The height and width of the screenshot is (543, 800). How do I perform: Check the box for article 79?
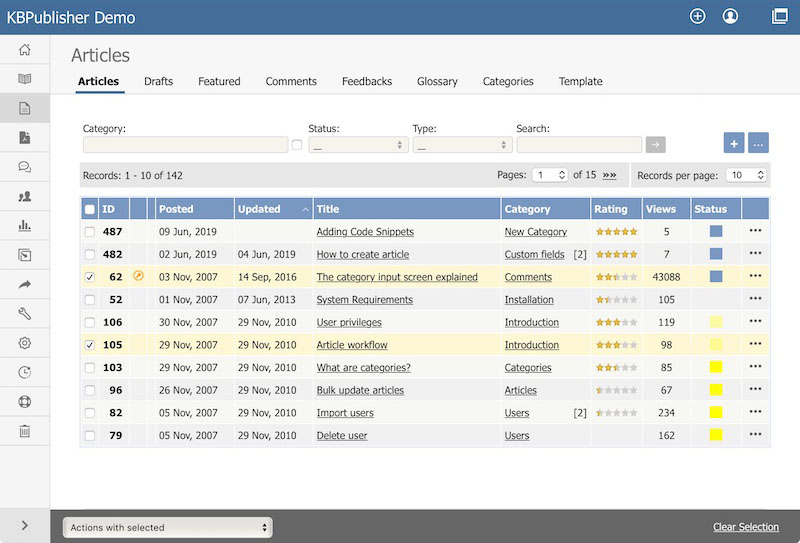pyautogui.click(x=89, y=436)
